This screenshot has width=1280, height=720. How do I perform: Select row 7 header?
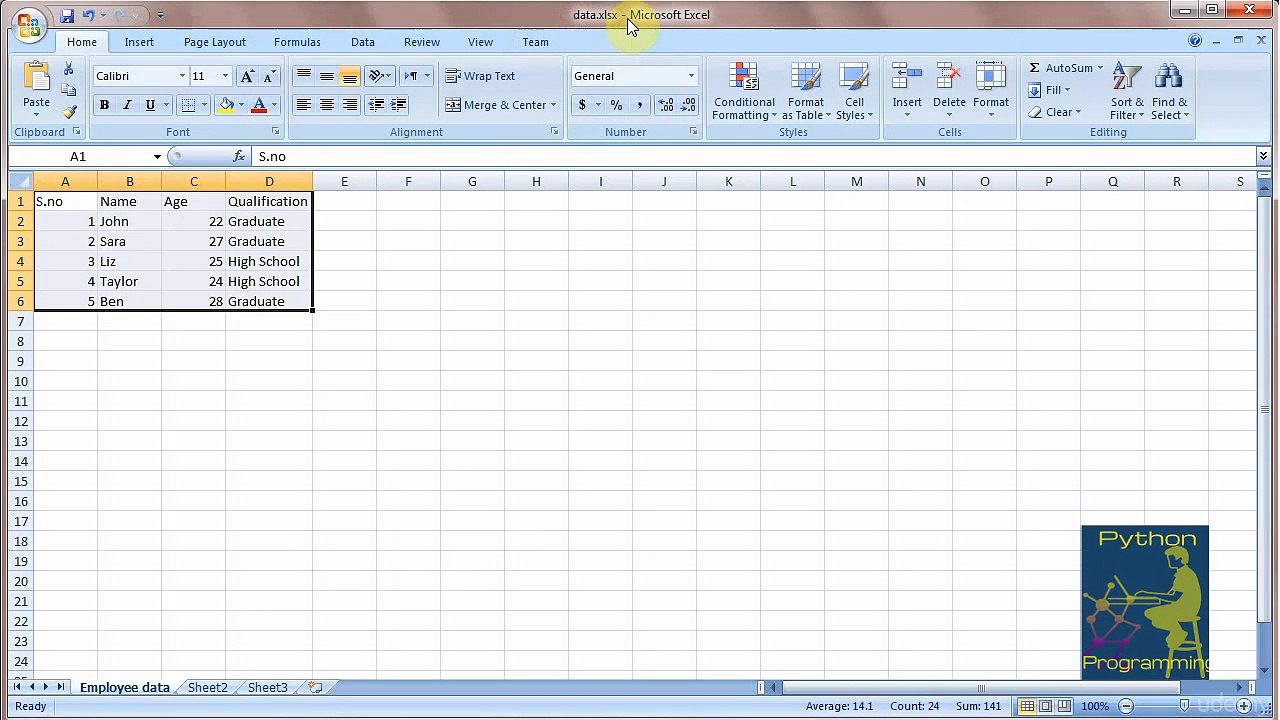click(20, 321)
